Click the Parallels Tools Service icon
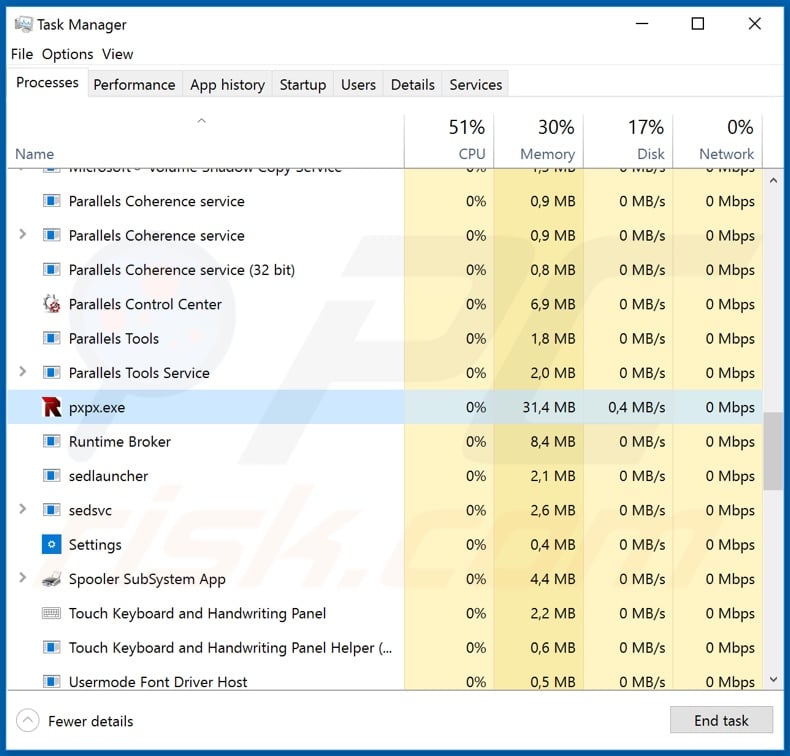This screenshot has width=790, height=756. pyautogui.click(x=51, y=373)
